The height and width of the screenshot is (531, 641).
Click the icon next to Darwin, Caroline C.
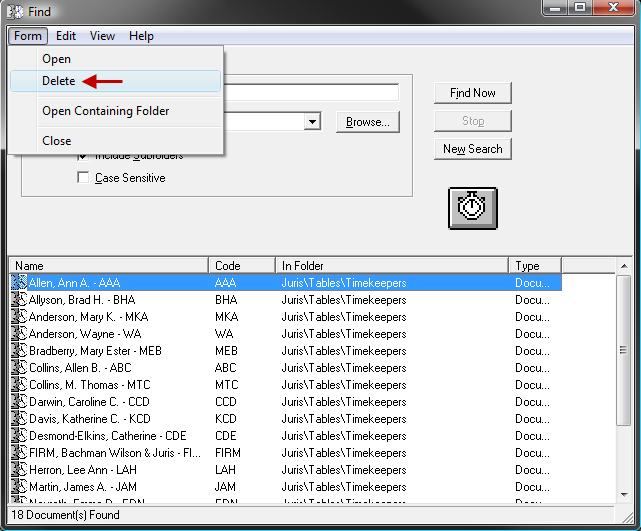click(x=19, y=402)
